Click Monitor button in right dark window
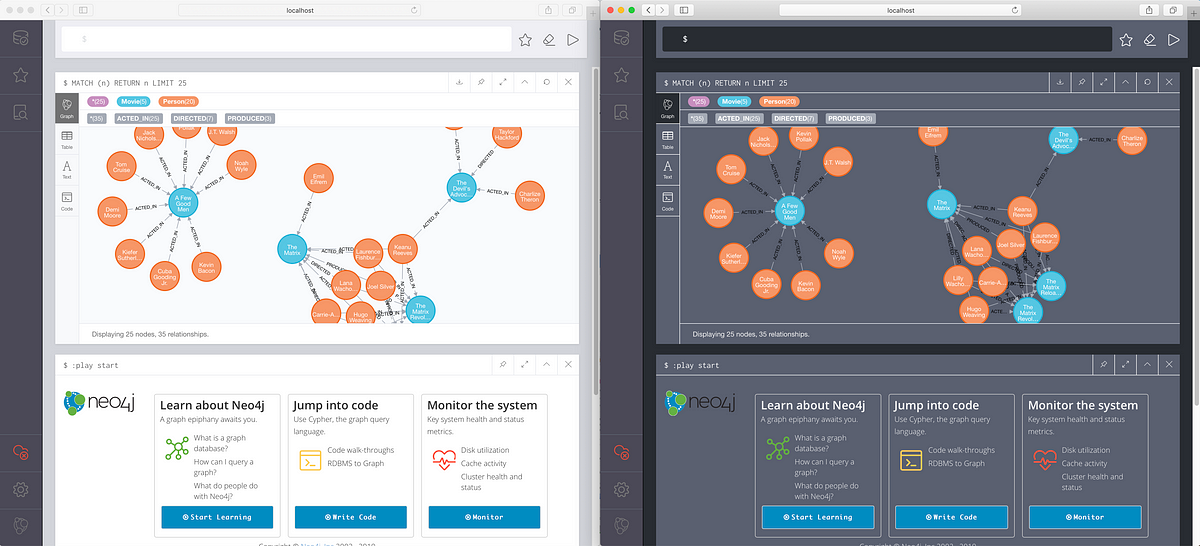Image resolution: width=1200 pixels, height=546 pixels. coord(1084,517)
